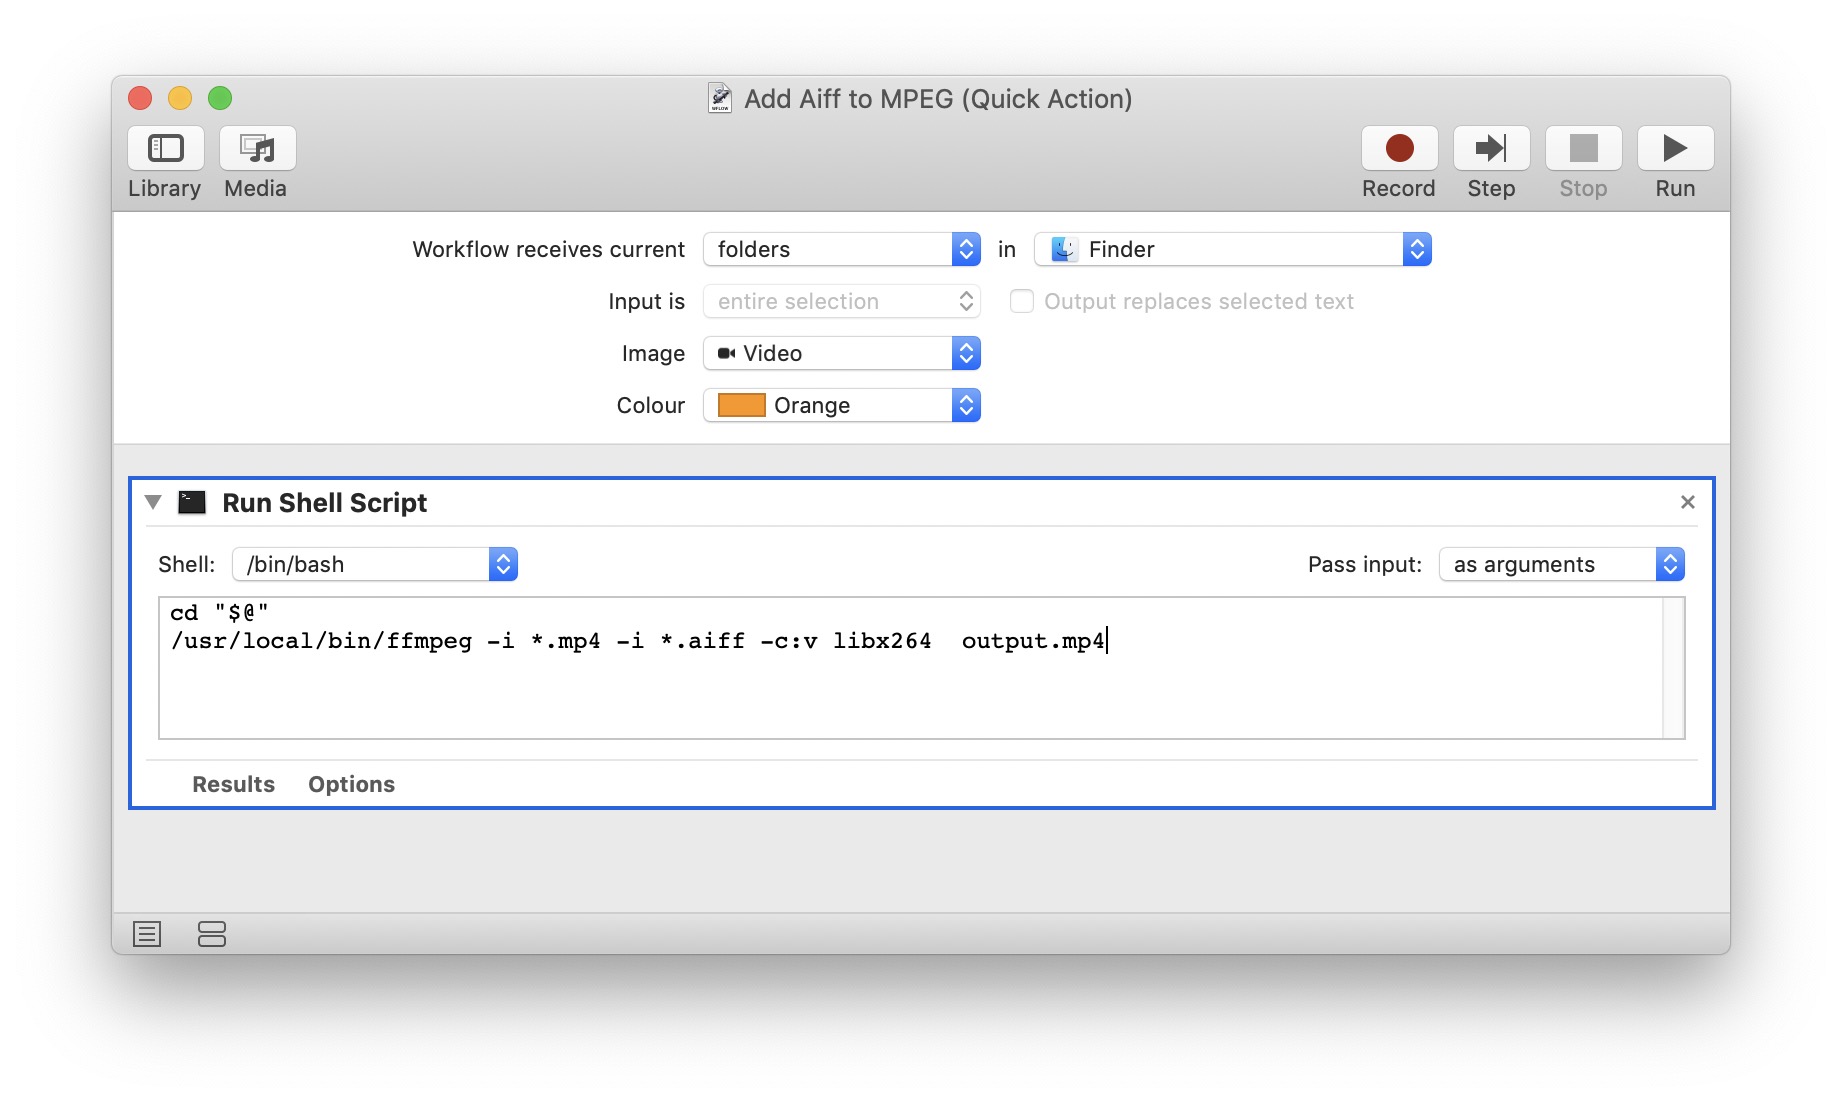Viewport: 1842px width, 1102px height.
Task: Collapse the Run Shell Script action
Action: tap(153, 502)
